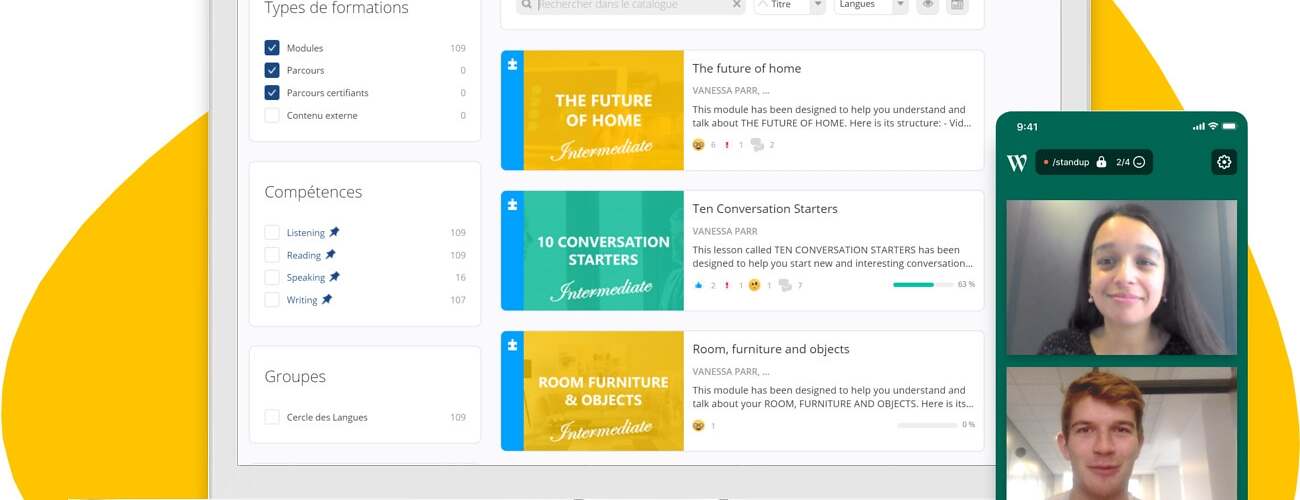The height and width of the screenshot is (500, 1300).
Task: Open Room Furniture & Objects thumbnail
Action: tap(603, 391)
